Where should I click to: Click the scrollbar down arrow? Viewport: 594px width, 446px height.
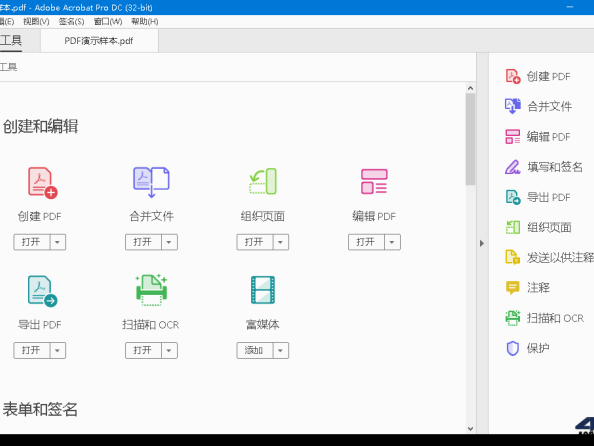click(471, 429)
